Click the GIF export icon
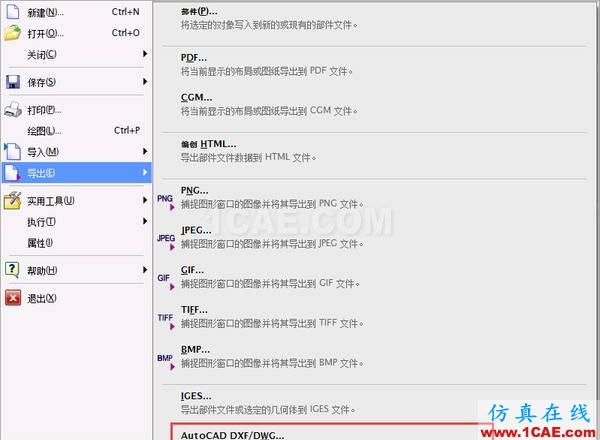The height and width of the screenshot is (440, 600). [x=166, y=281]
